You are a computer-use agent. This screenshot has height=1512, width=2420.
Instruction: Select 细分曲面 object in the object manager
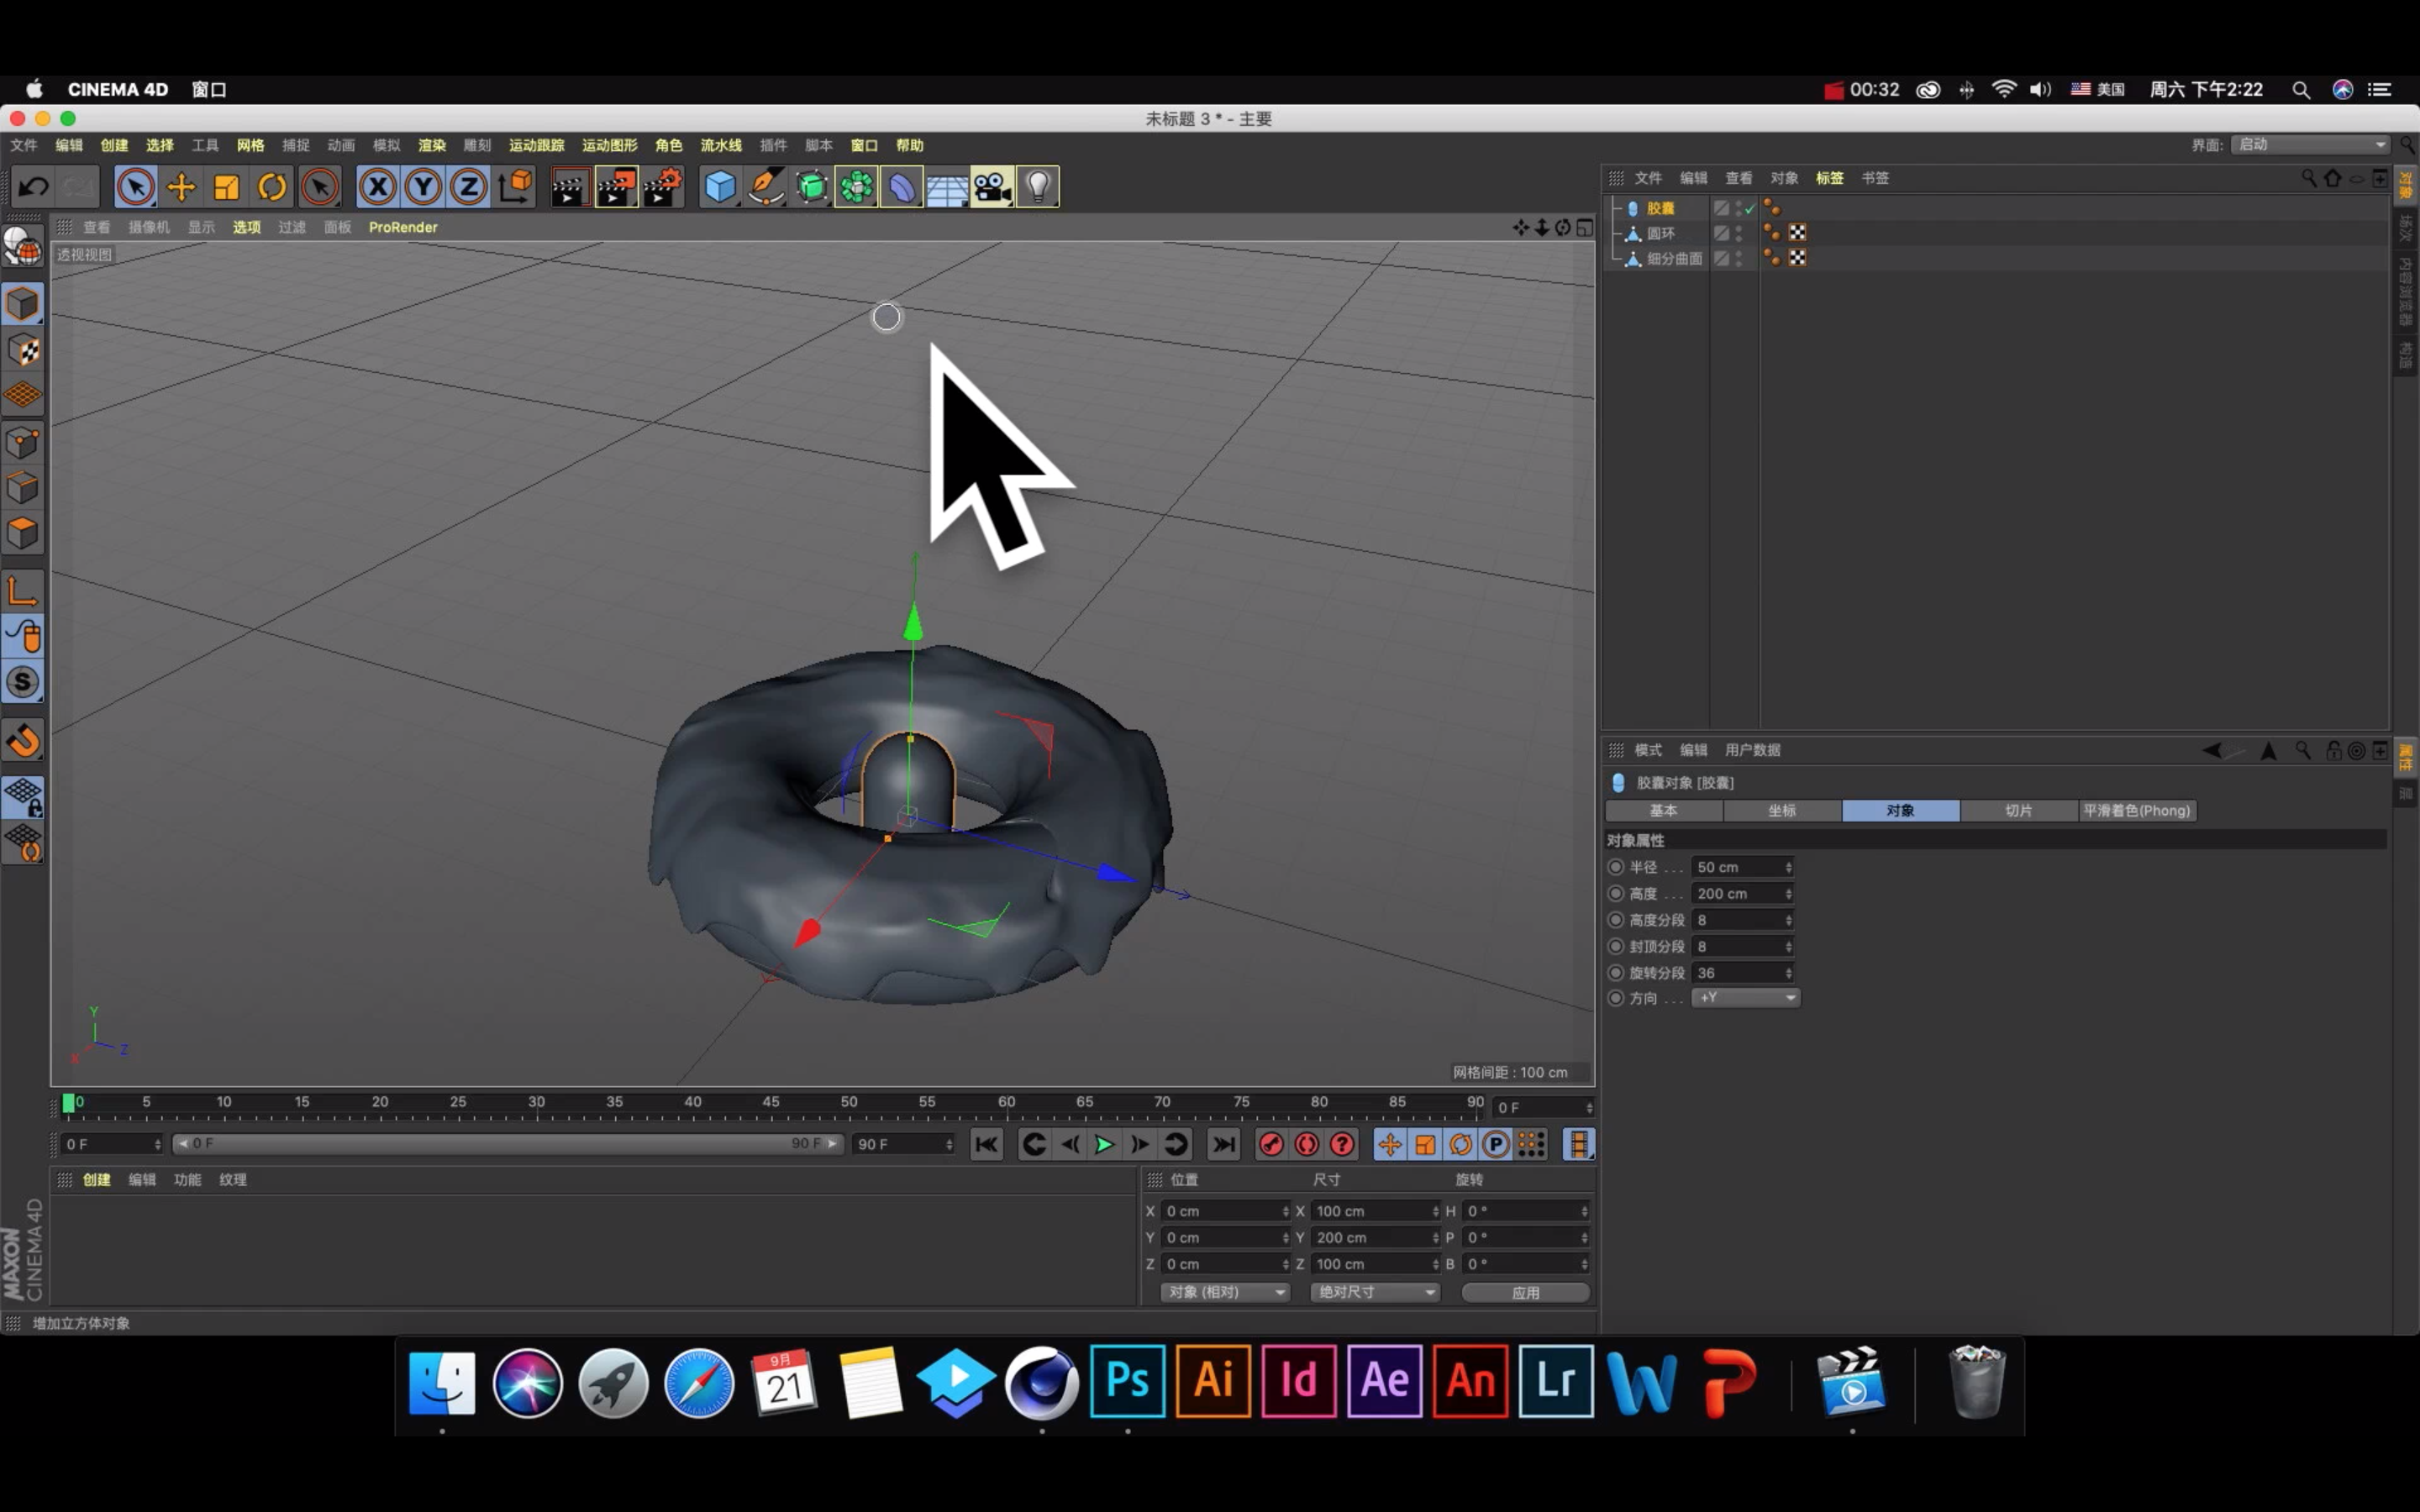point(1674,258)
